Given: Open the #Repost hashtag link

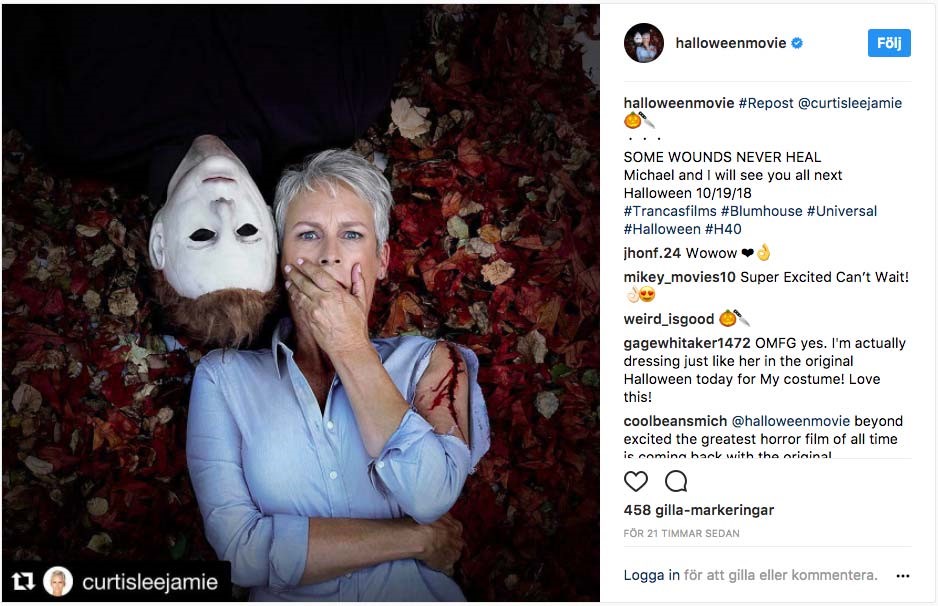Looking at the screenshot, I should tap(766, 103).
